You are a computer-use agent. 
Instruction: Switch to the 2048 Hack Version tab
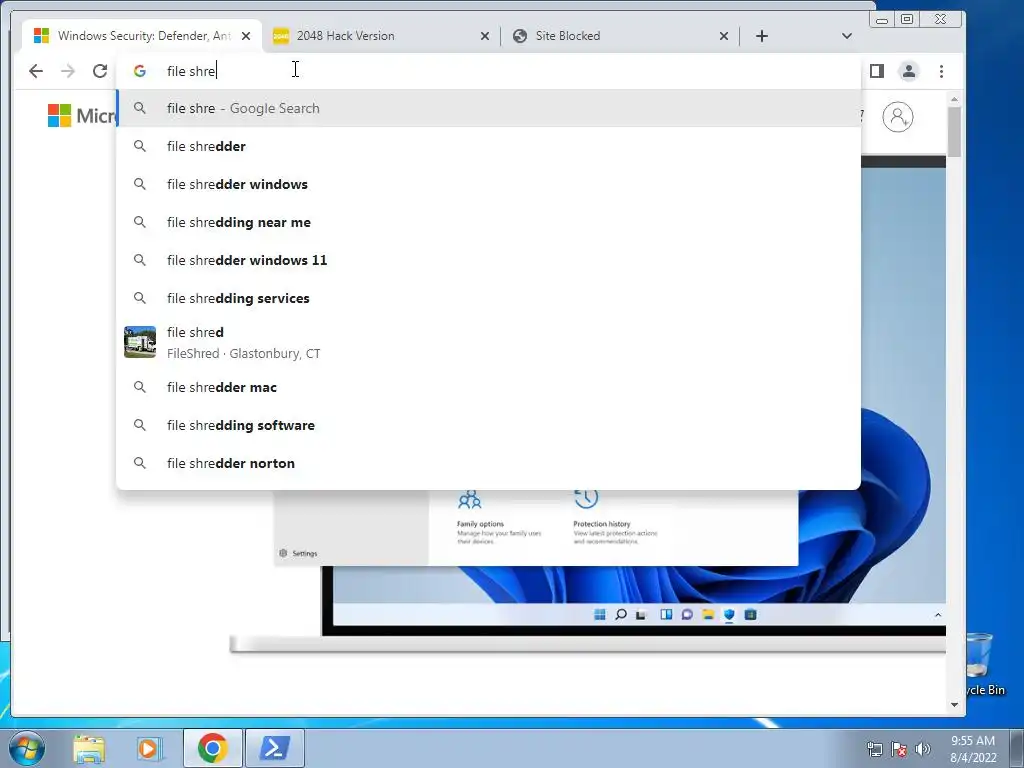[382, 36]
